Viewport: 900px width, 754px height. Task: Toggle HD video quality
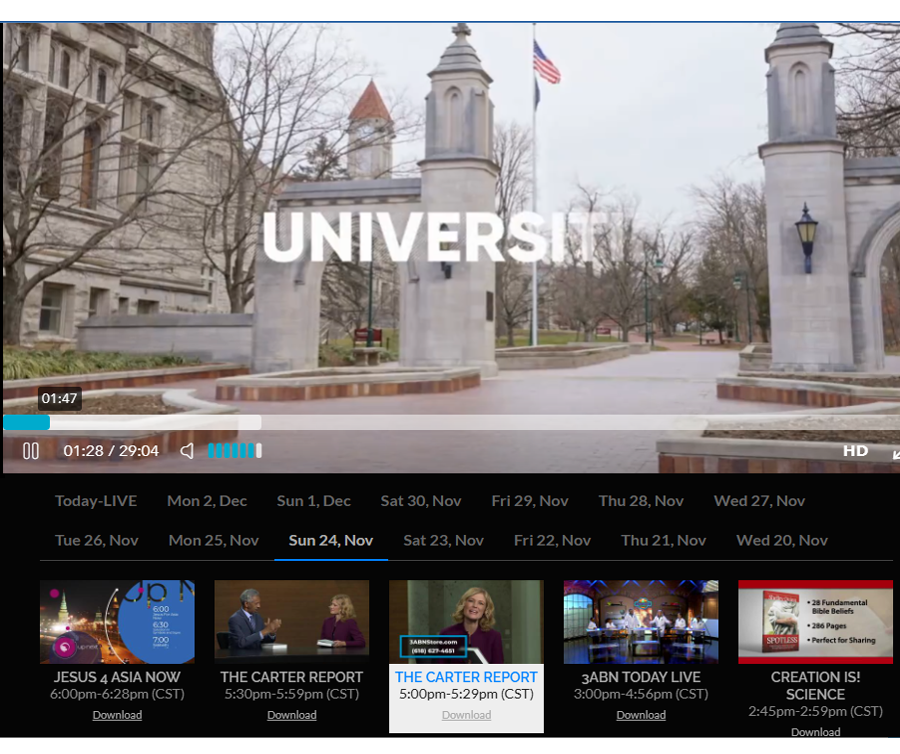coord(855,451)
